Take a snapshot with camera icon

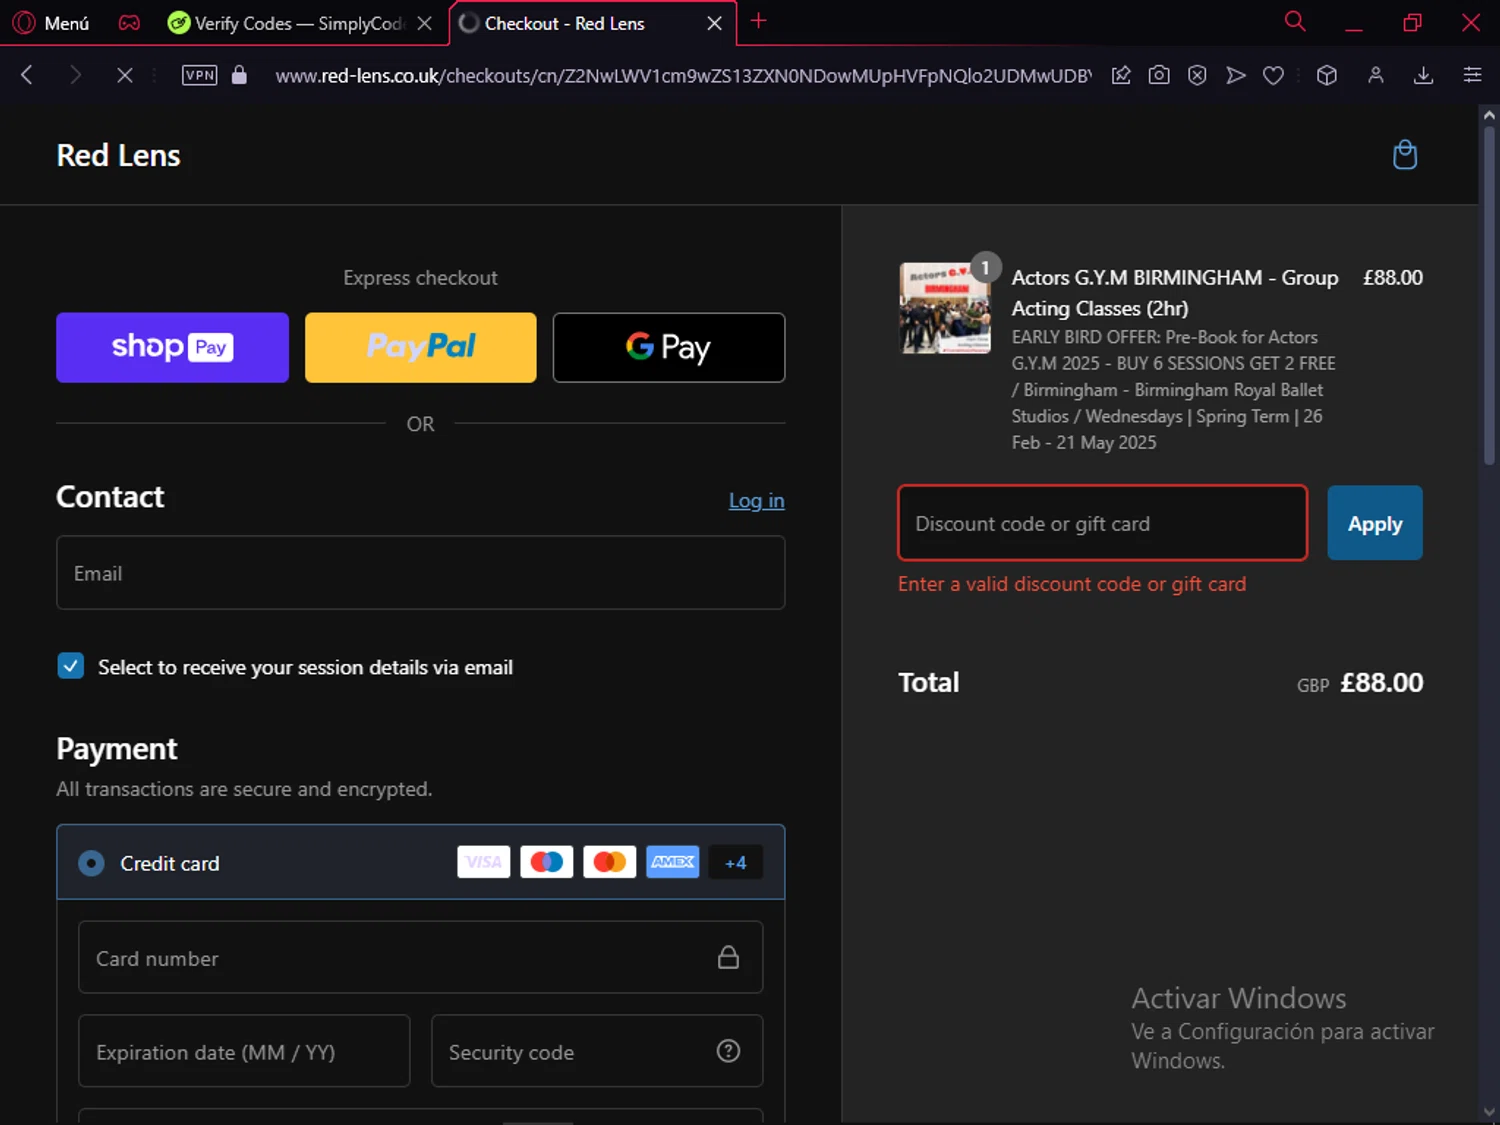pos(1159,75)
